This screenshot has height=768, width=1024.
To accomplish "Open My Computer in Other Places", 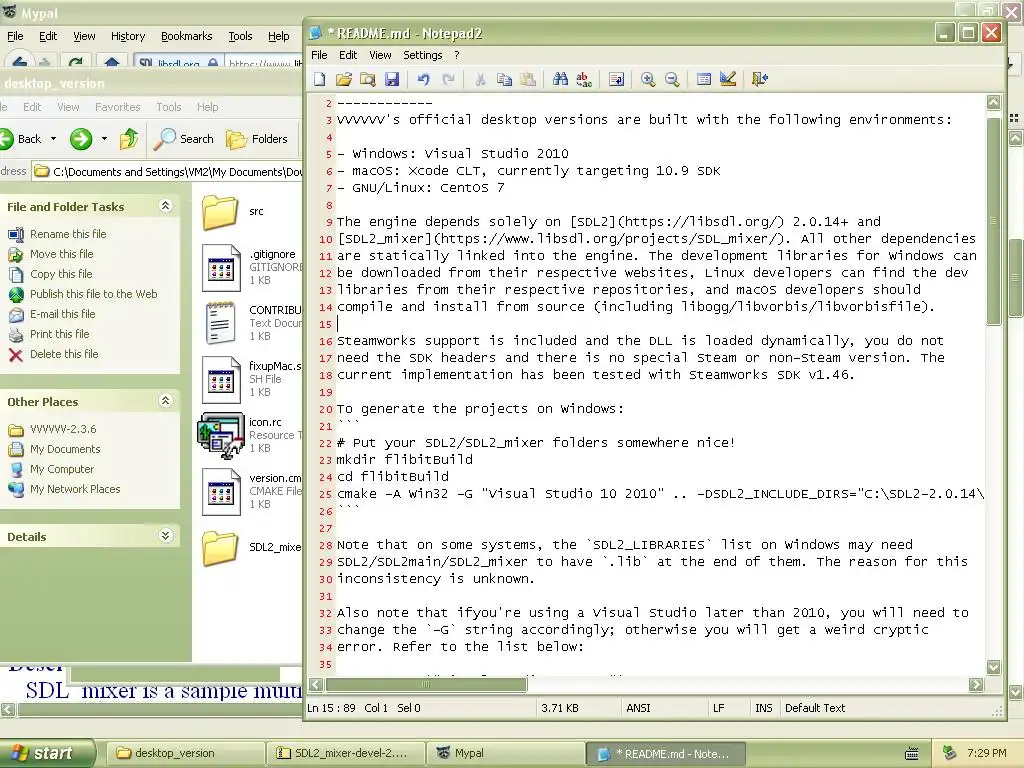I will tap(61, 469).
